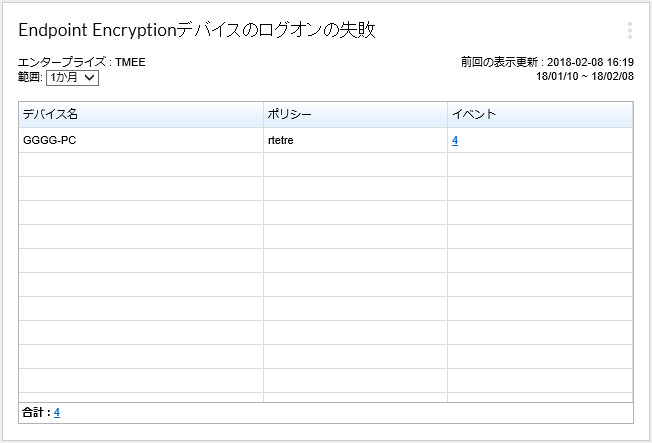652x443 pixels.
Task: Click the Endpoint Encryption widget title
Action: 197,30
